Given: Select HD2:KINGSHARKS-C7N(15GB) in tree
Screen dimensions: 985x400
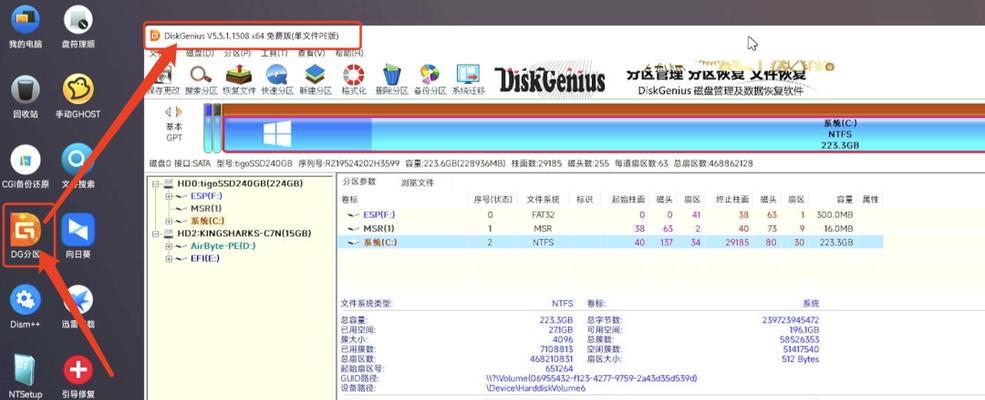Looking at the screenshot, I should [x=244, y=234].
